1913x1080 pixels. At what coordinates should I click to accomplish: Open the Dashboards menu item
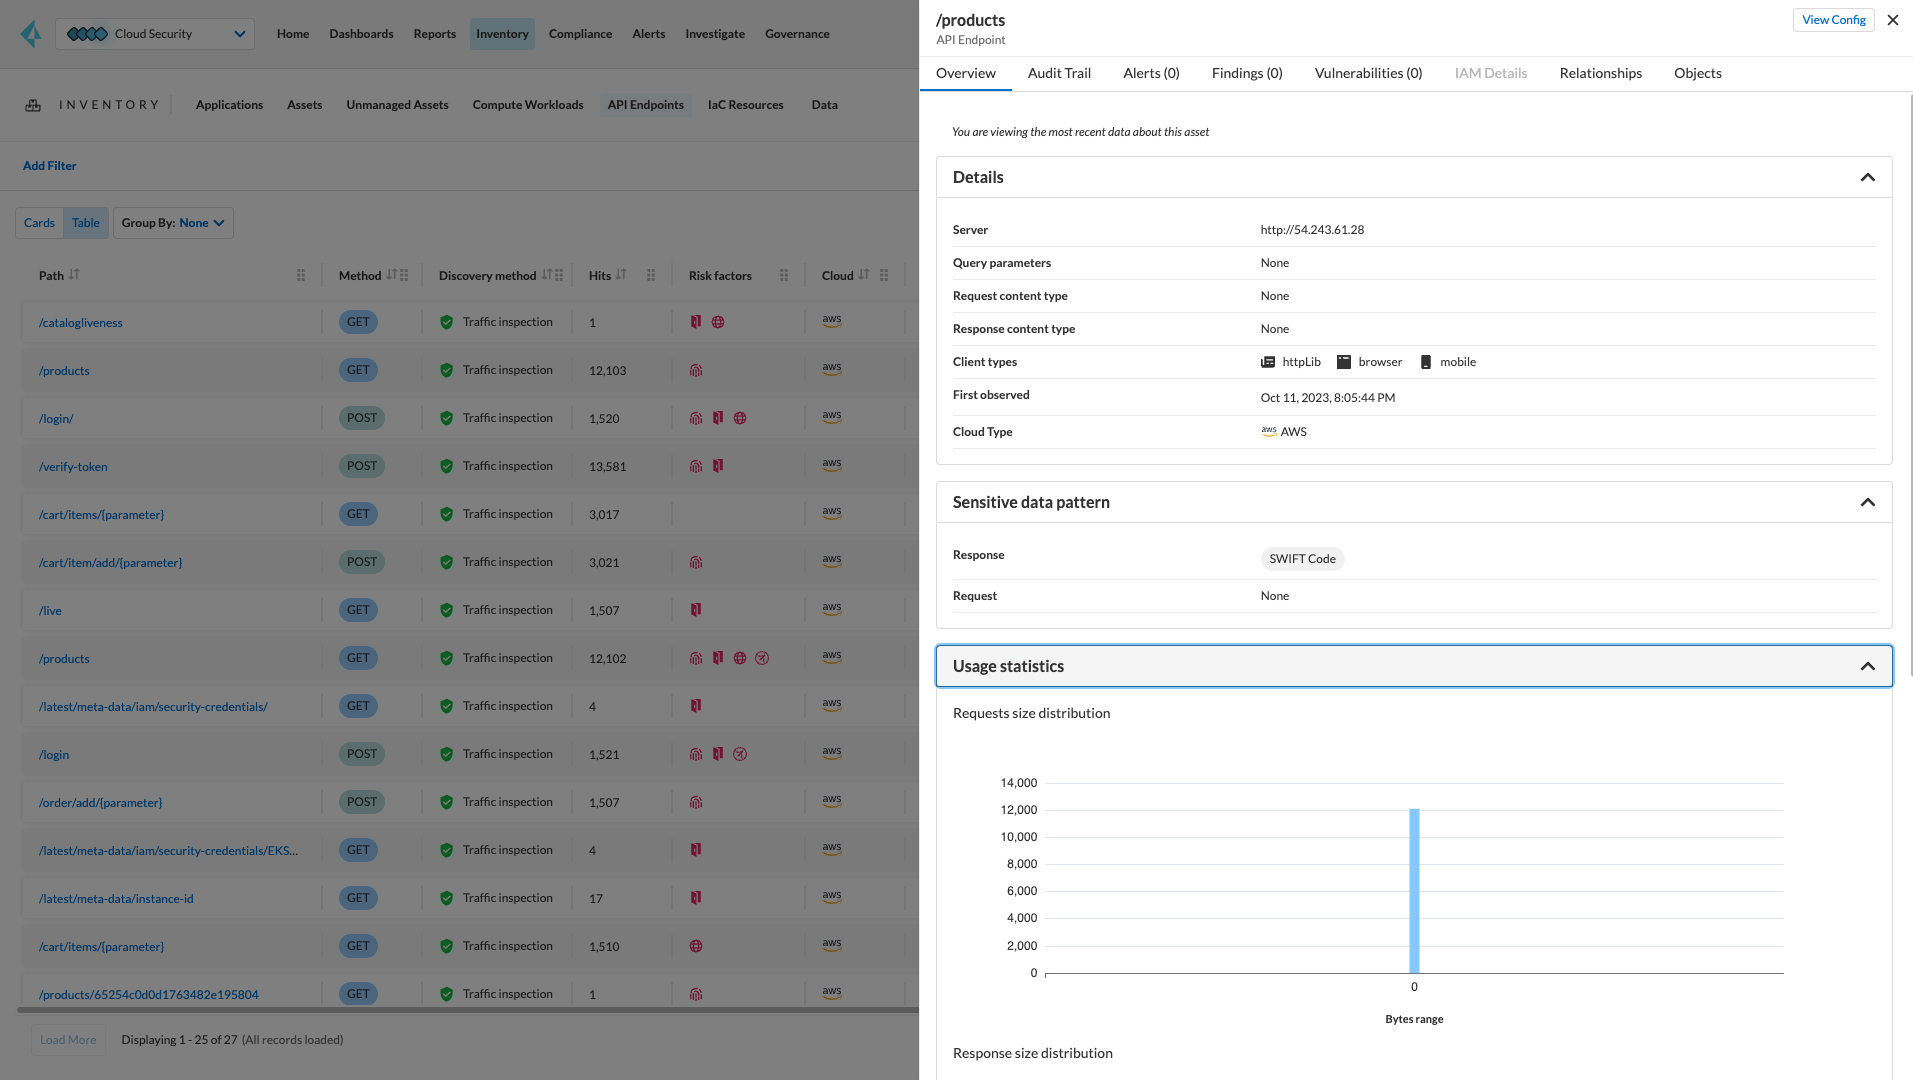361,33
